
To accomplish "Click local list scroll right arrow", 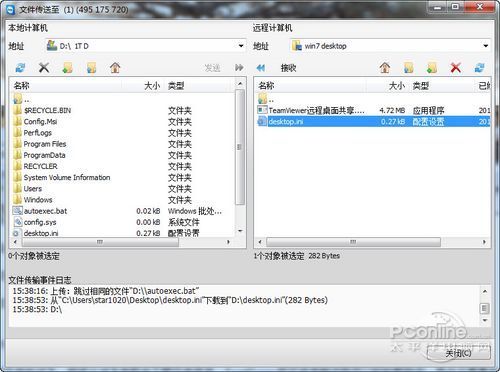I will point(228,242).
